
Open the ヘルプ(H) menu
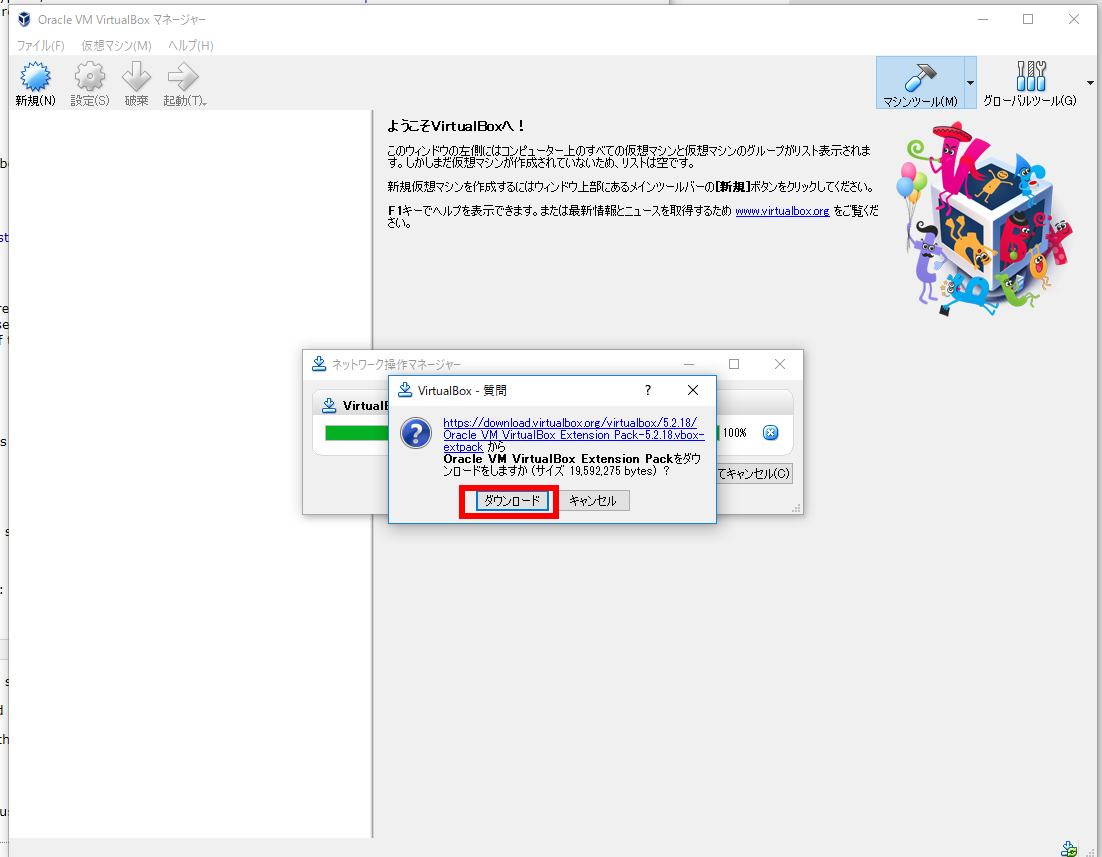pyautogui.click(x=190, y=46)
